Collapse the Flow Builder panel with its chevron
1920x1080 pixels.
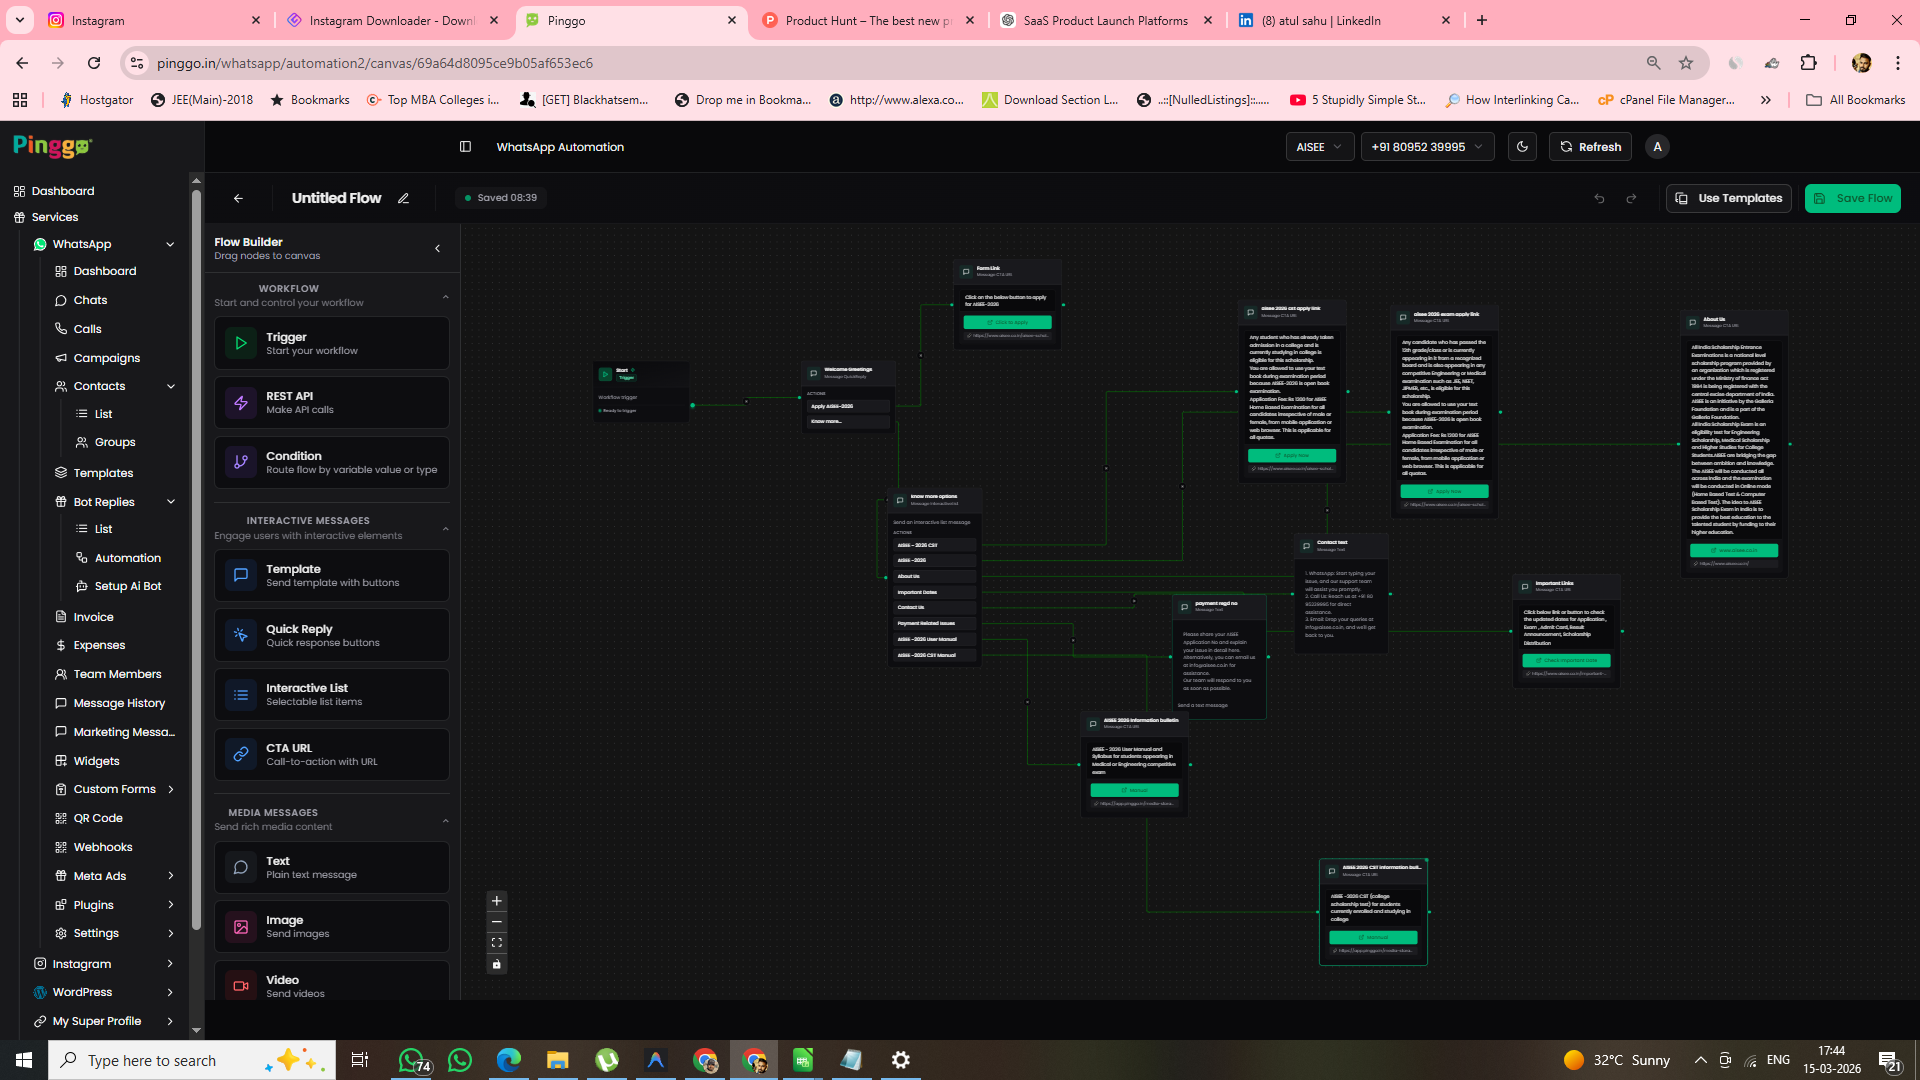tap(437, 248)
